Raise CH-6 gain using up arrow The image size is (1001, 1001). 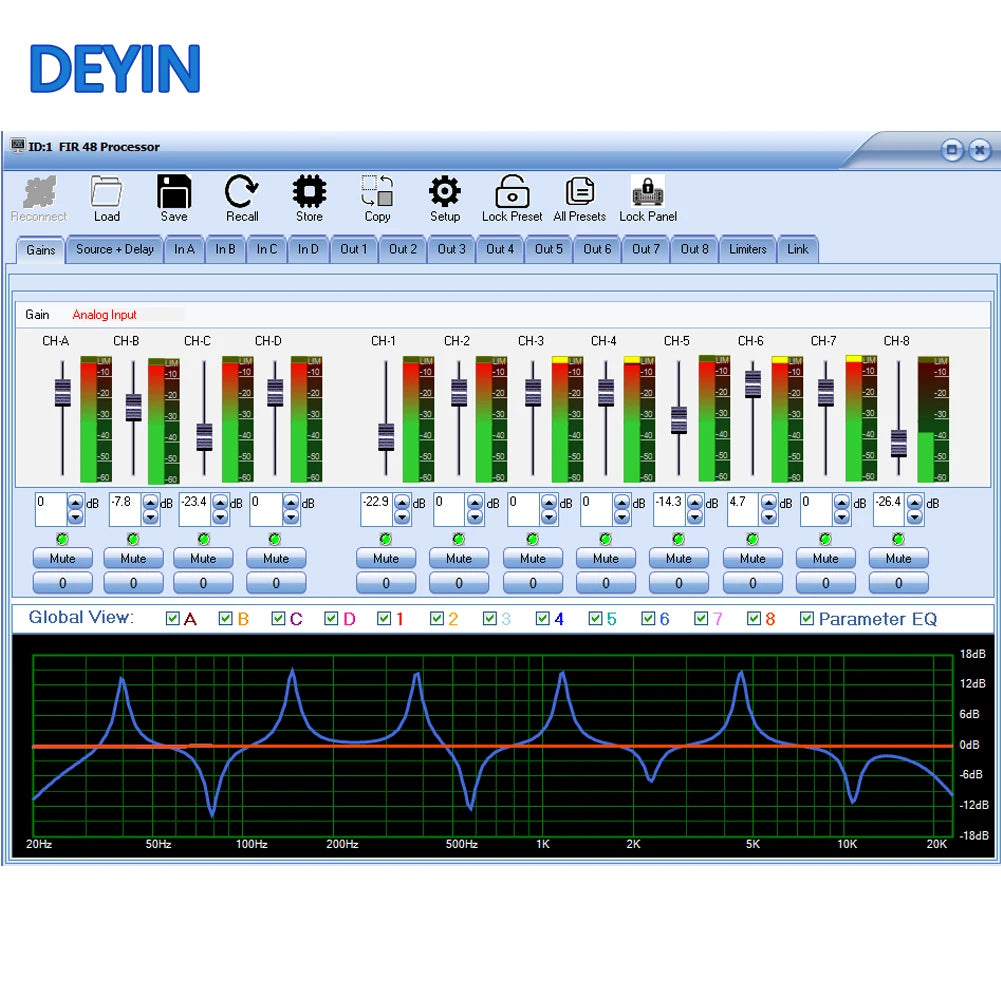click(x=770, y=503)
